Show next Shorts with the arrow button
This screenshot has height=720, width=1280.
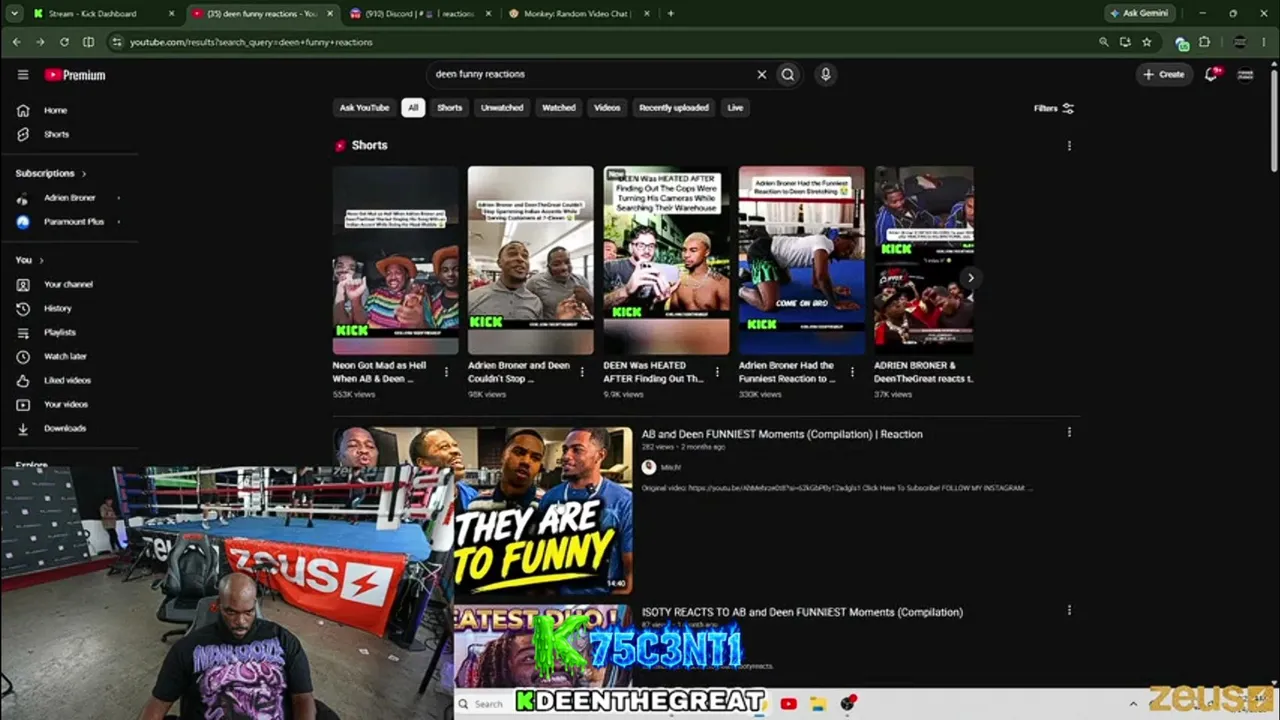tap(969, 278)
